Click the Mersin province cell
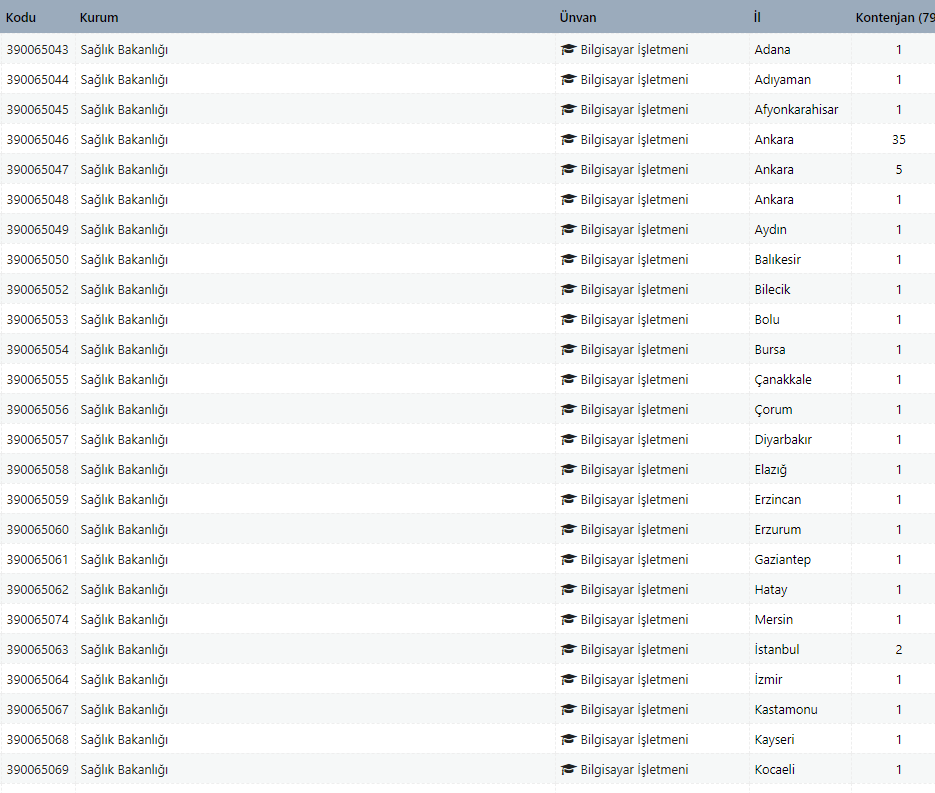935x793 pixels. tap(773, 619)
